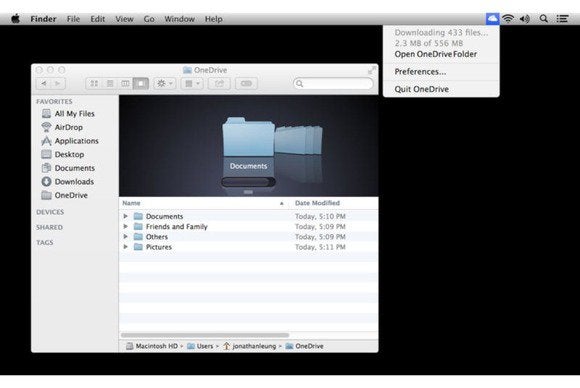Open the Arrange items dropdown
Viewport: 580px width, 388px height.
tap(192, 84)
